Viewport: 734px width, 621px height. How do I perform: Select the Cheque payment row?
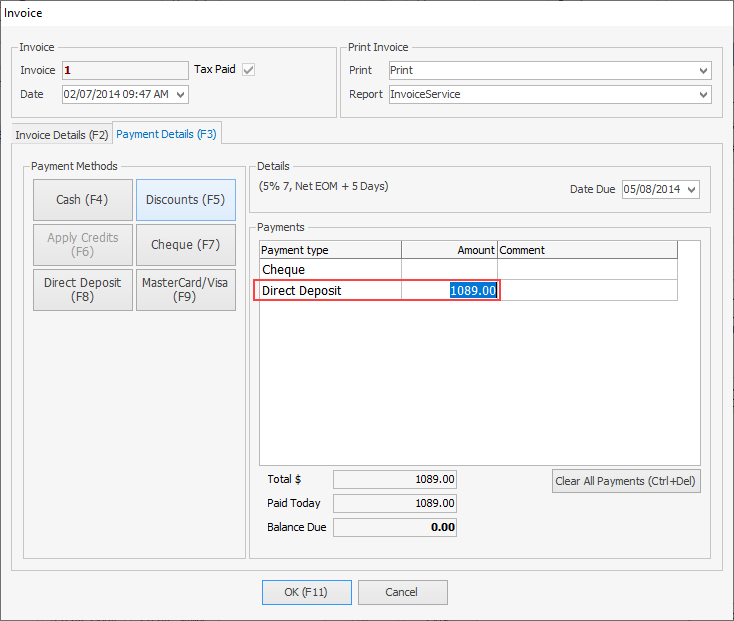[x=330, y=270]
